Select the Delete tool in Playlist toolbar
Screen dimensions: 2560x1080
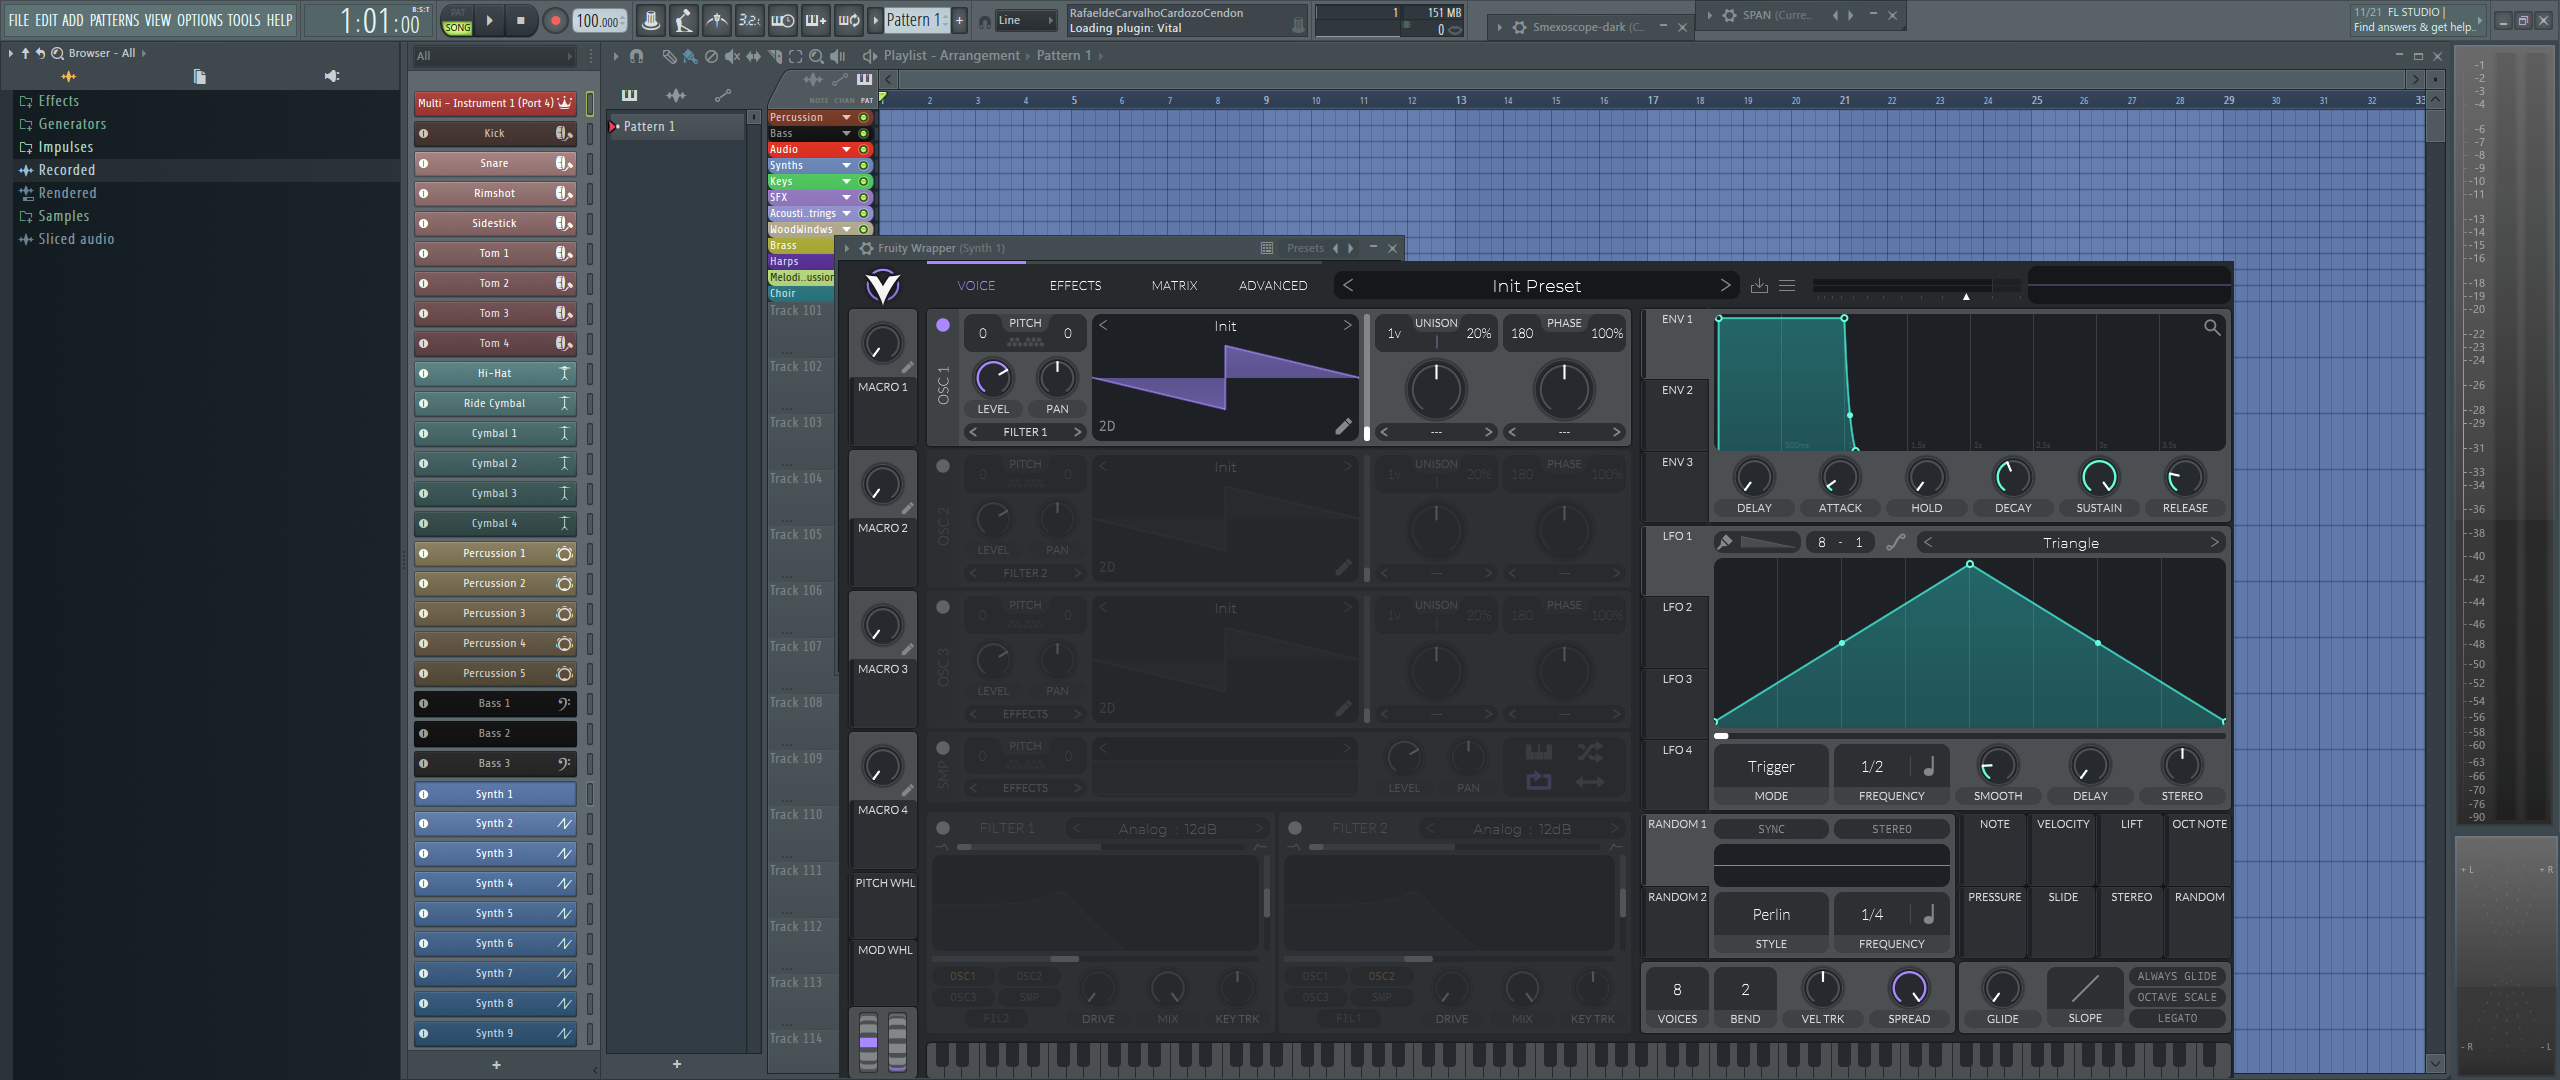tap(711, 56)
